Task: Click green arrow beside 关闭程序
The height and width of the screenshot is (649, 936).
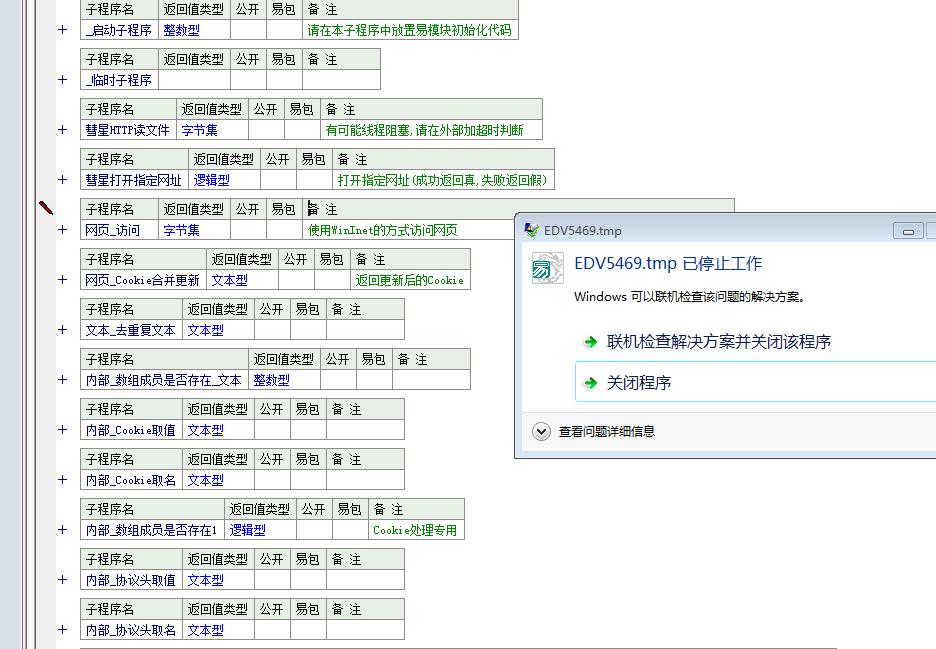Action: (x=590, y=383)
